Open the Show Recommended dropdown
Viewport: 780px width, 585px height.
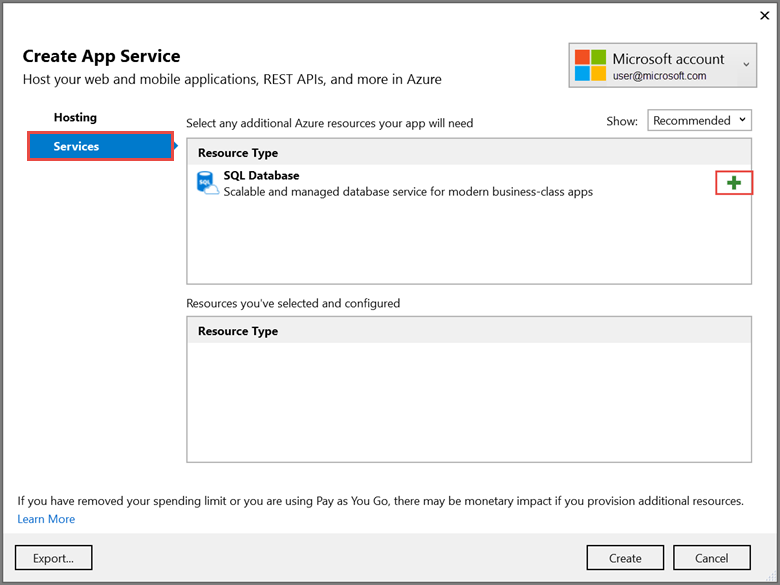click(x=700, y=120)
